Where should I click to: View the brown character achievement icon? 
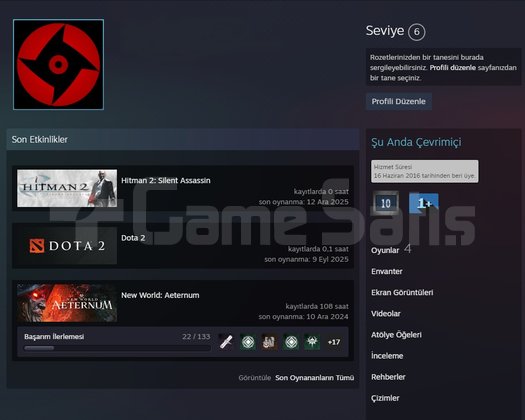pos(269,342)
